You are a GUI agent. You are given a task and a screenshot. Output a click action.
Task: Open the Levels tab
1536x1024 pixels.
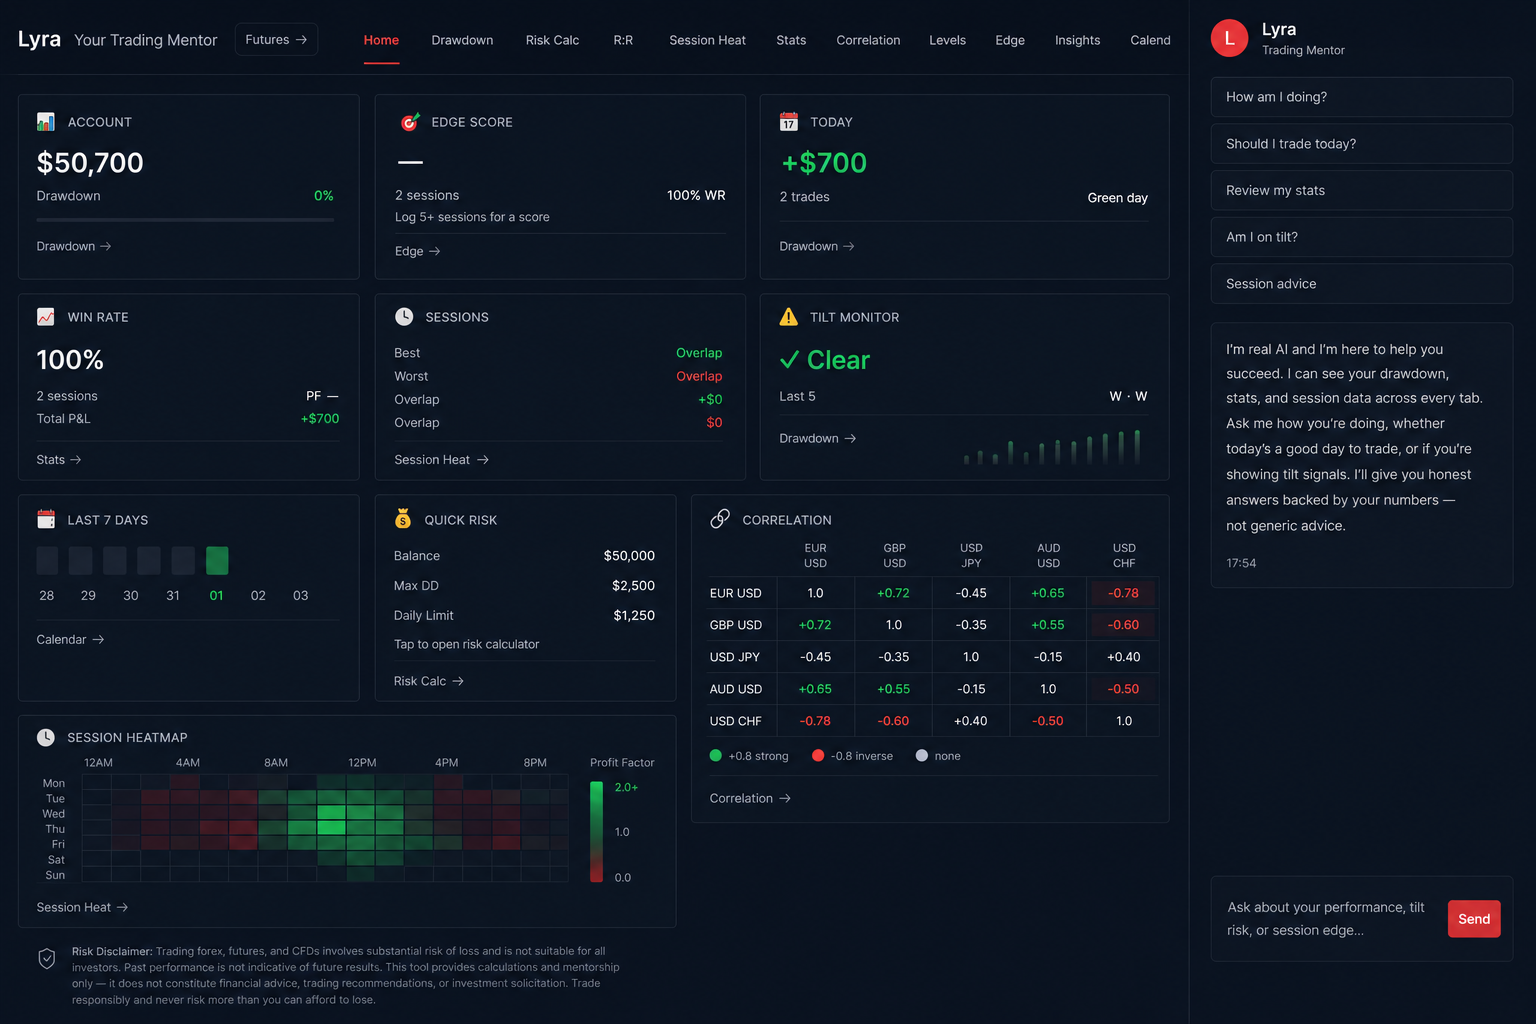tap(947, 40)
